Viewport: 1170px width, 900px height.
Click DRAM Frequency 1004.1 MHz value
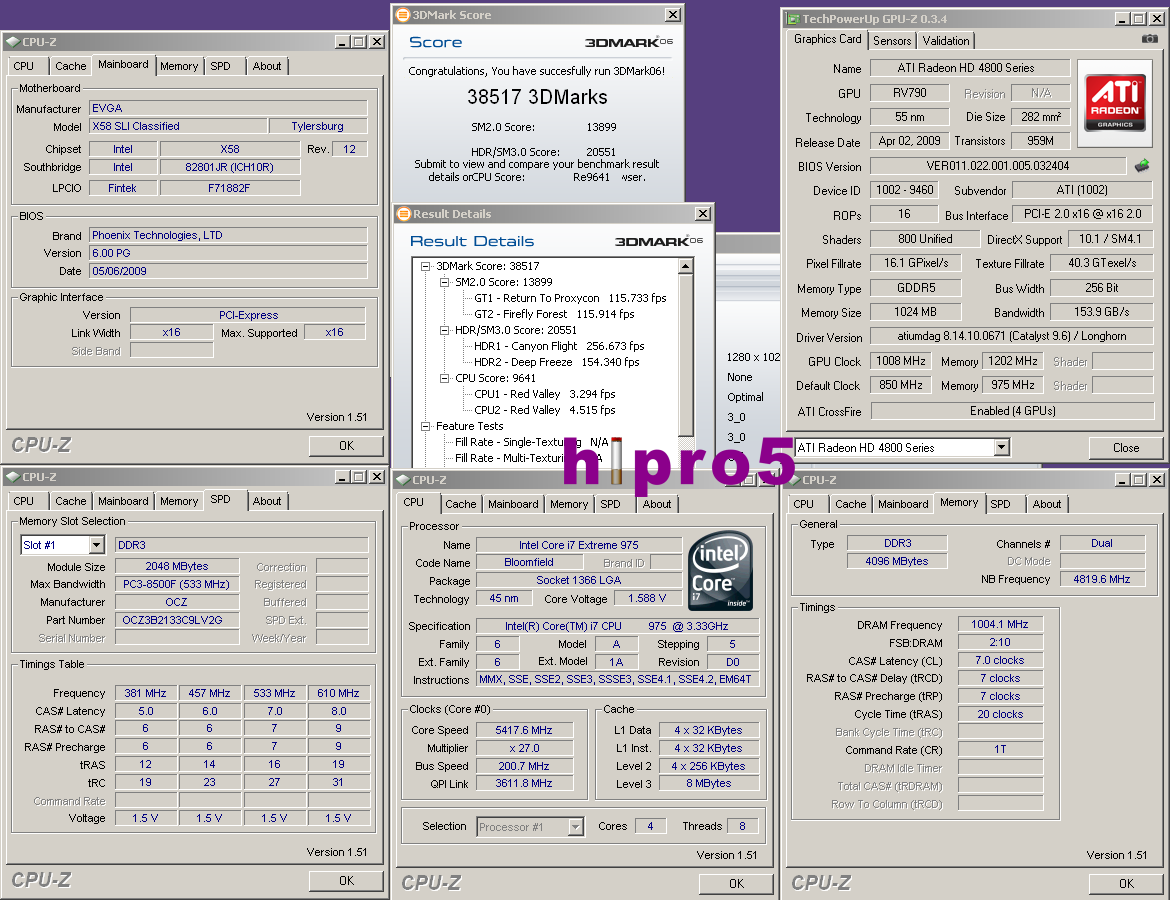[x=1000, y=625]
